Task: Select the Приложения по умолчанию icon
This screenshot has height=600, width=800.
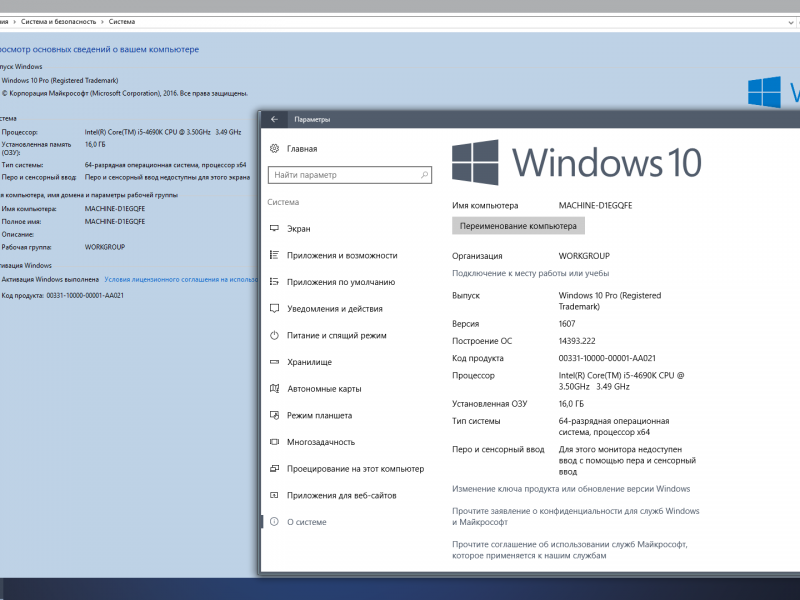Action: [274, 282]
